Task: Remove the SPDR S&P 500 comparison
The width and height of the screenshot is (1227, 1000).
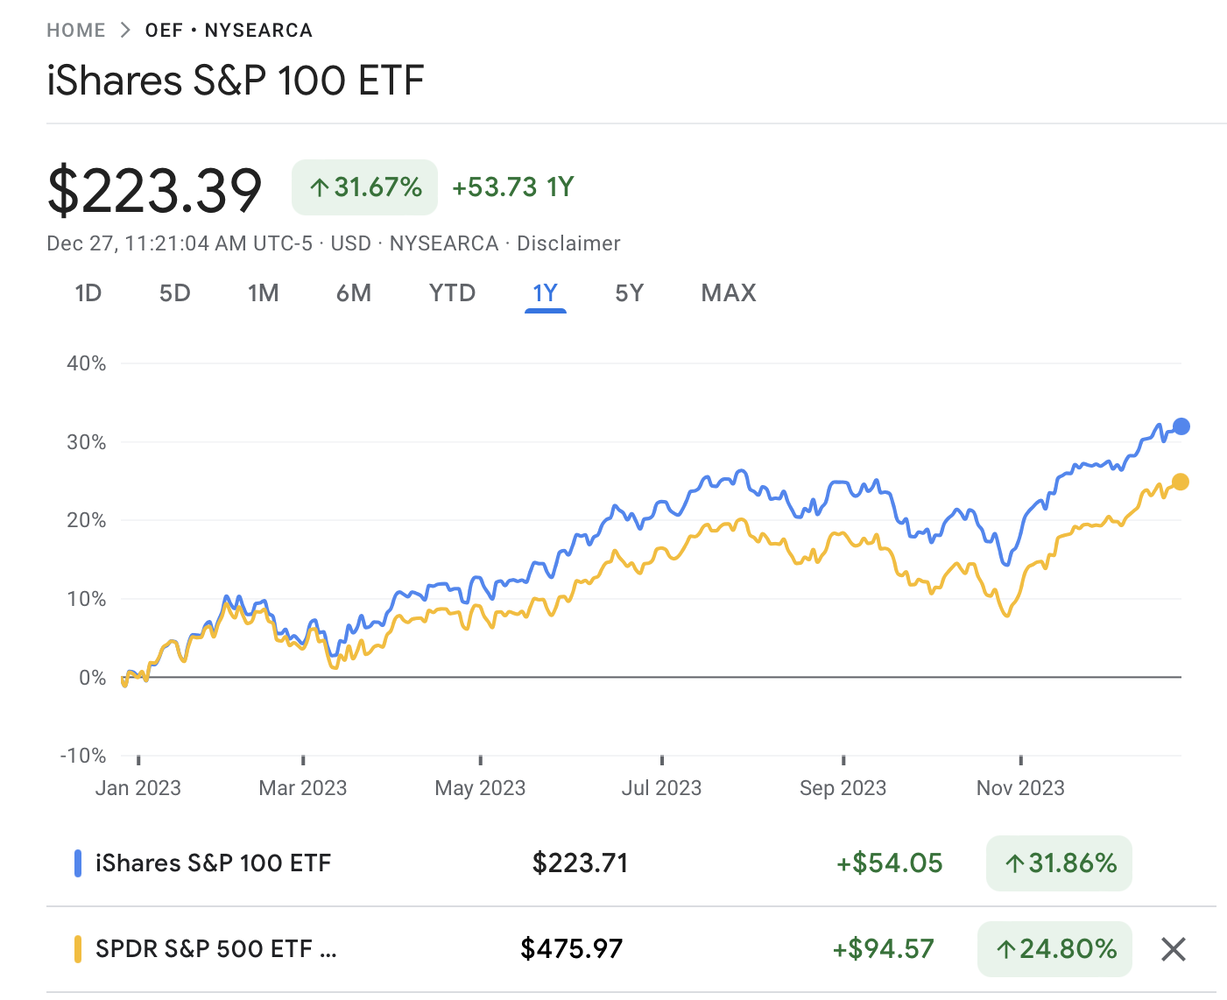Action: (1173, 949)
